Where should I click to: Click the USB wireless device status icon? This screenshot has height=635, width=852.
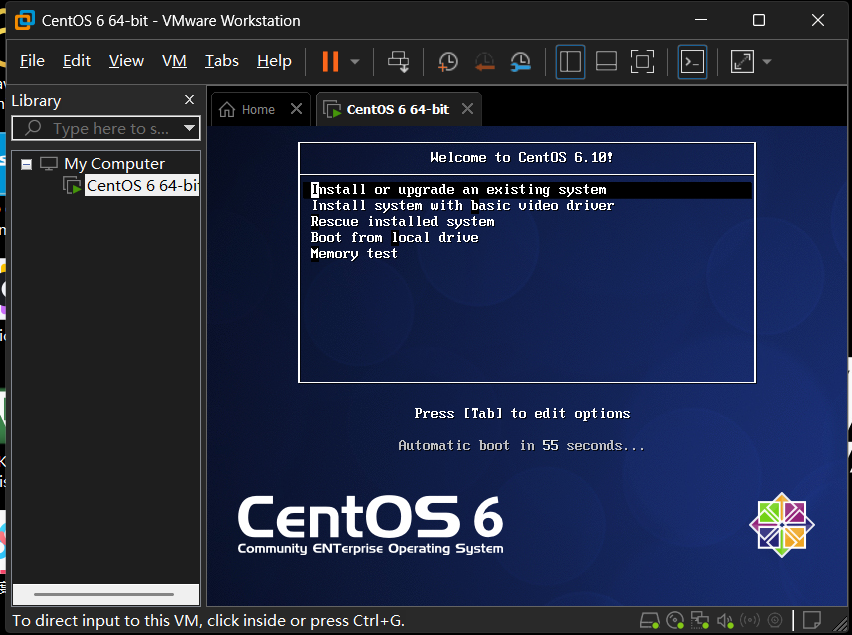(x=750, y=620)
